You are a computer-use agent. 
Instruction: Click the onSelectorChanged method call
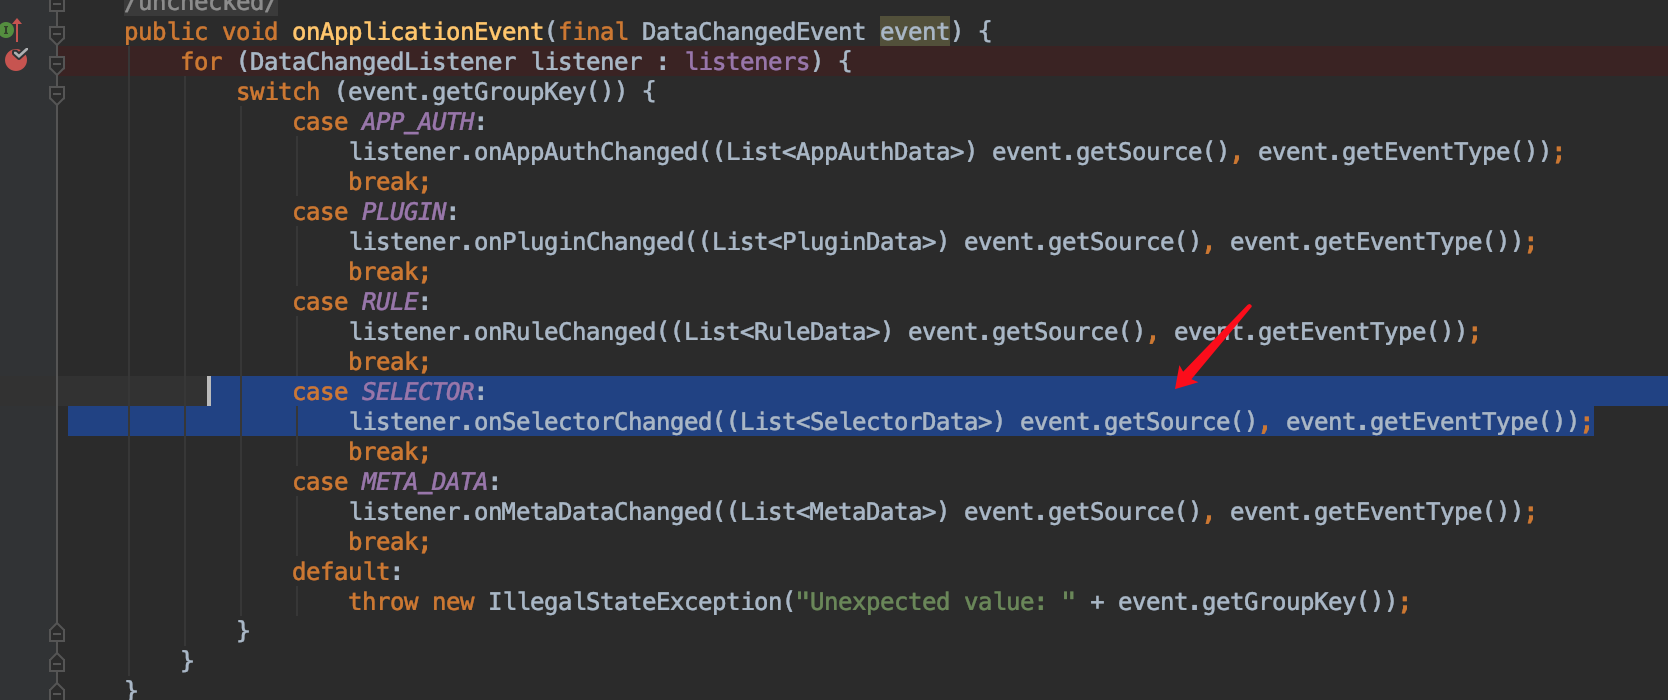tap(593, 422)
